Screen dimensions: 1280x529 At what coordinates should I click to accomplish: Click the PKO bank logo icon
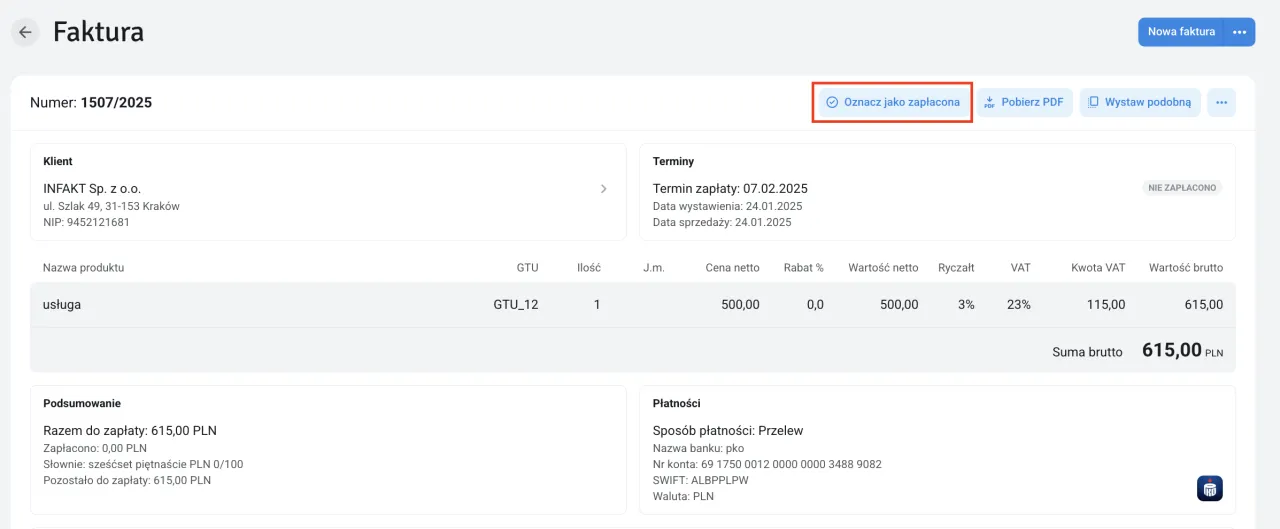(1209, 488)
